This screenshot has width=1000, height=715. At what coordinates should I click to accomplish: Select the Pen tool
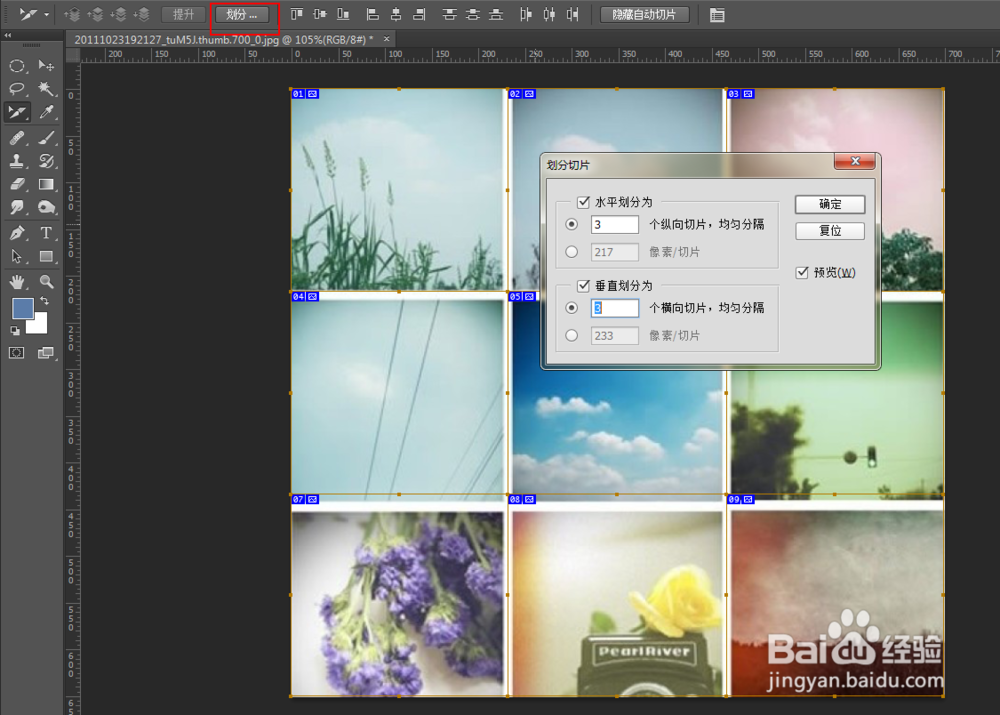(x=17, y=233)
